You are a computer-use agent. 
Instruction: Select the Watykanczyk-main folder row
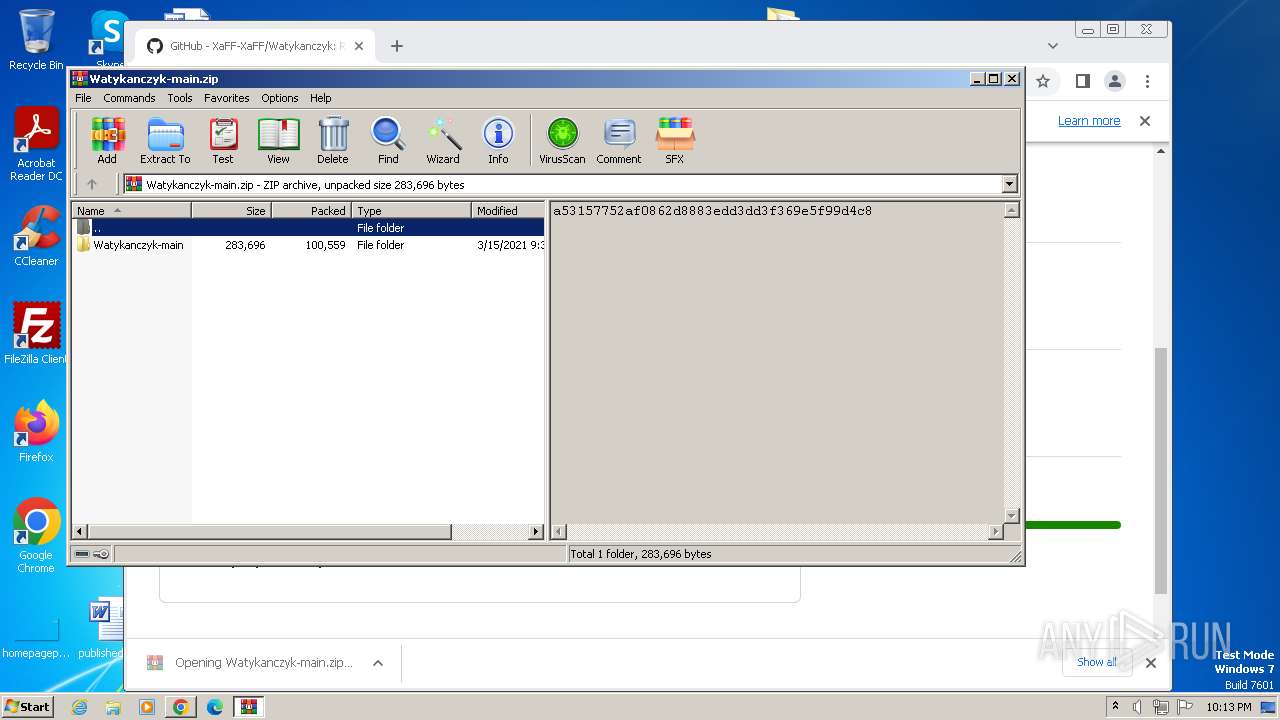(308, 245)
